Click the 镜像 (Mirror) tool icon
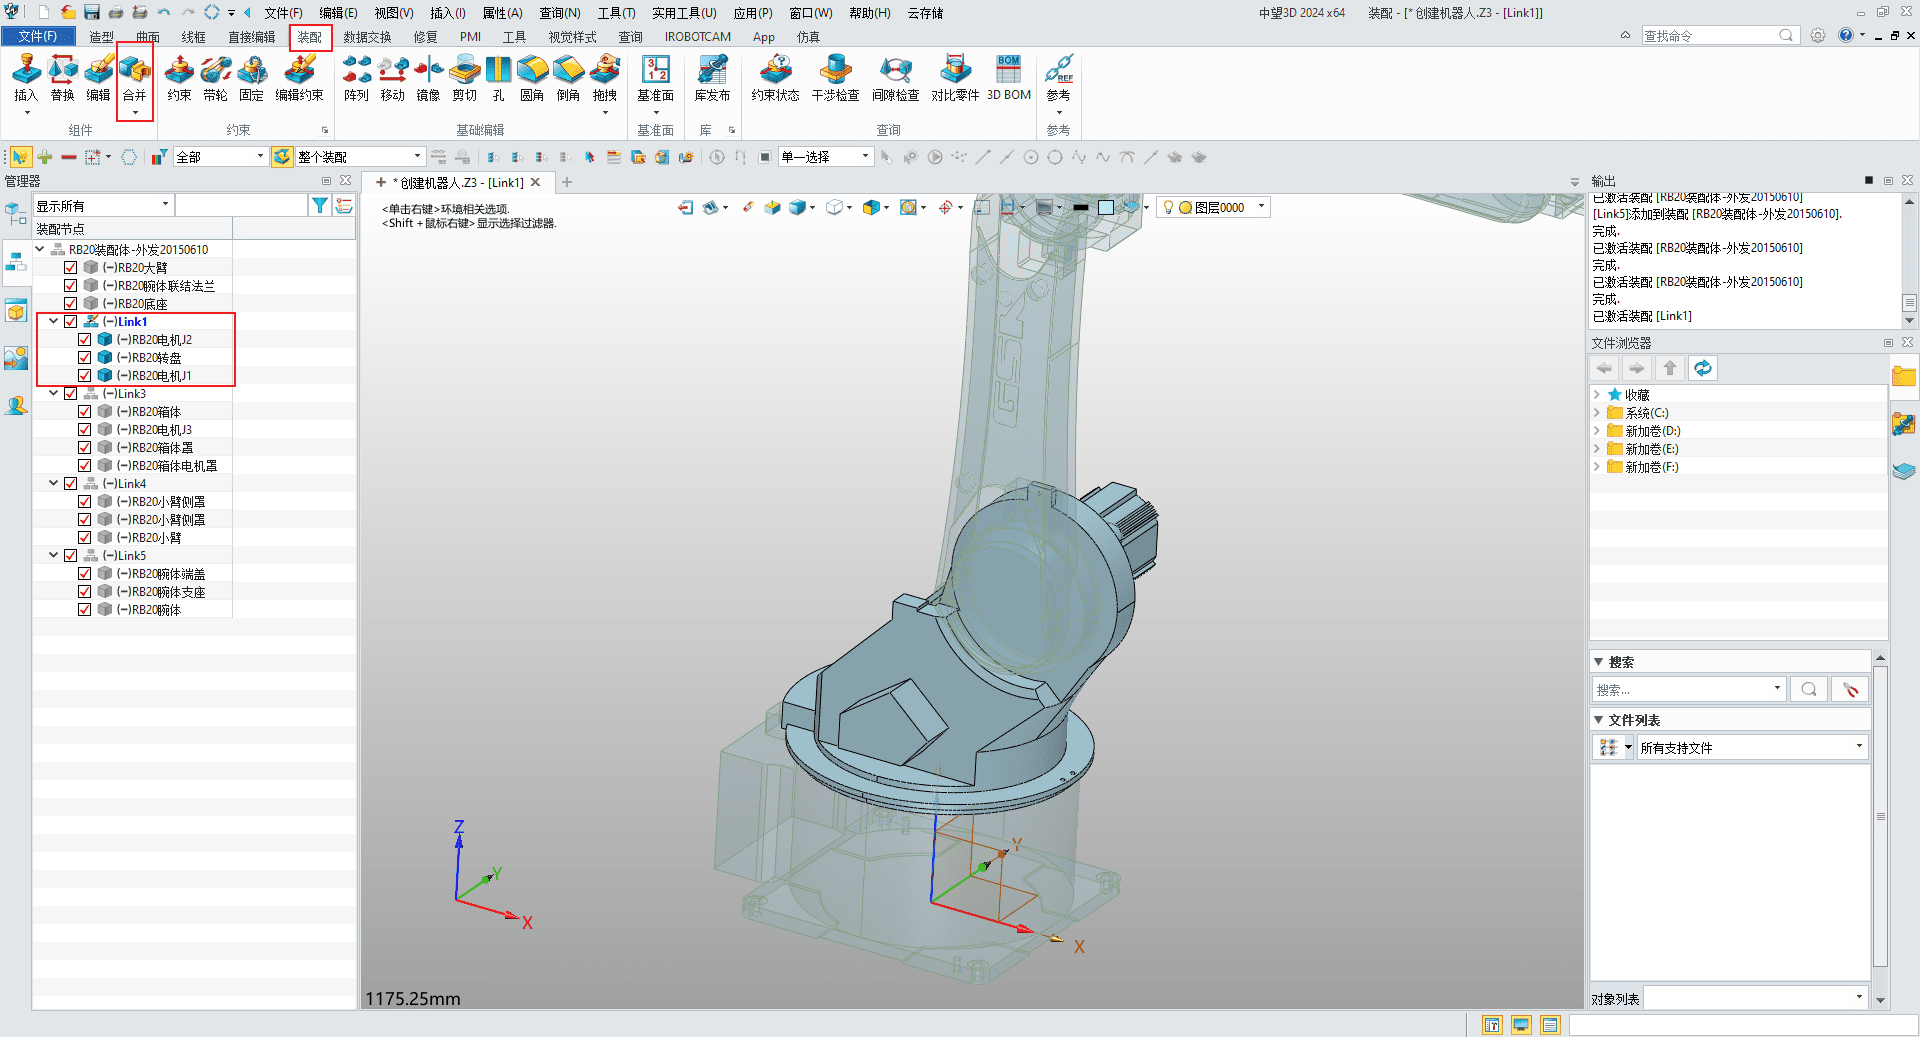1920x1037 pixels. click(428, 78)
